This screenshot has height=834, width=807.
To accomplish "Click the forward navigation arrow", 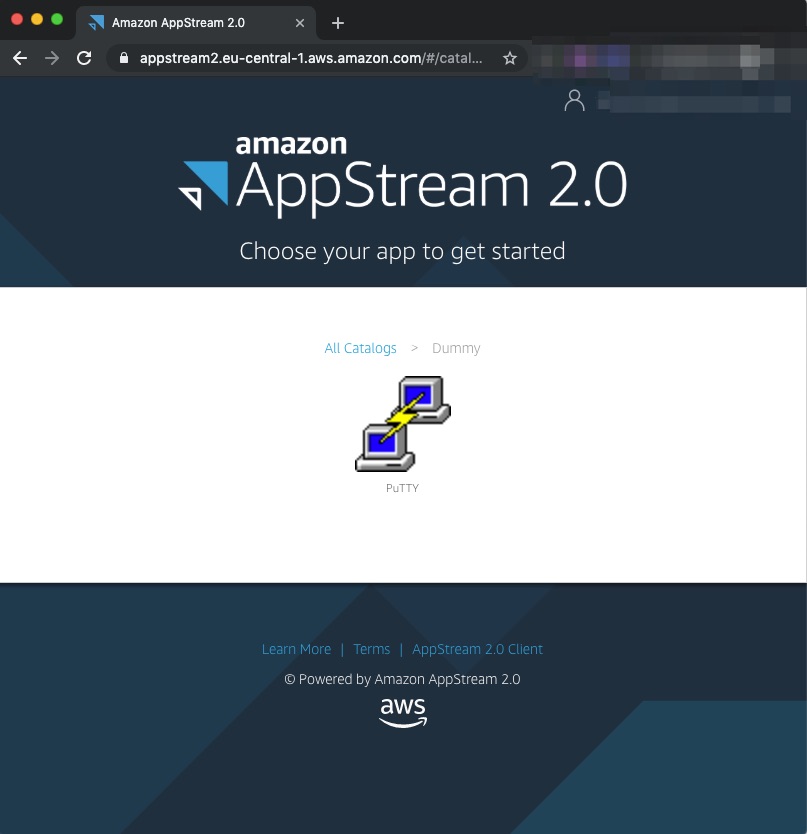I will pyautogui.click(x=52, y=58).
